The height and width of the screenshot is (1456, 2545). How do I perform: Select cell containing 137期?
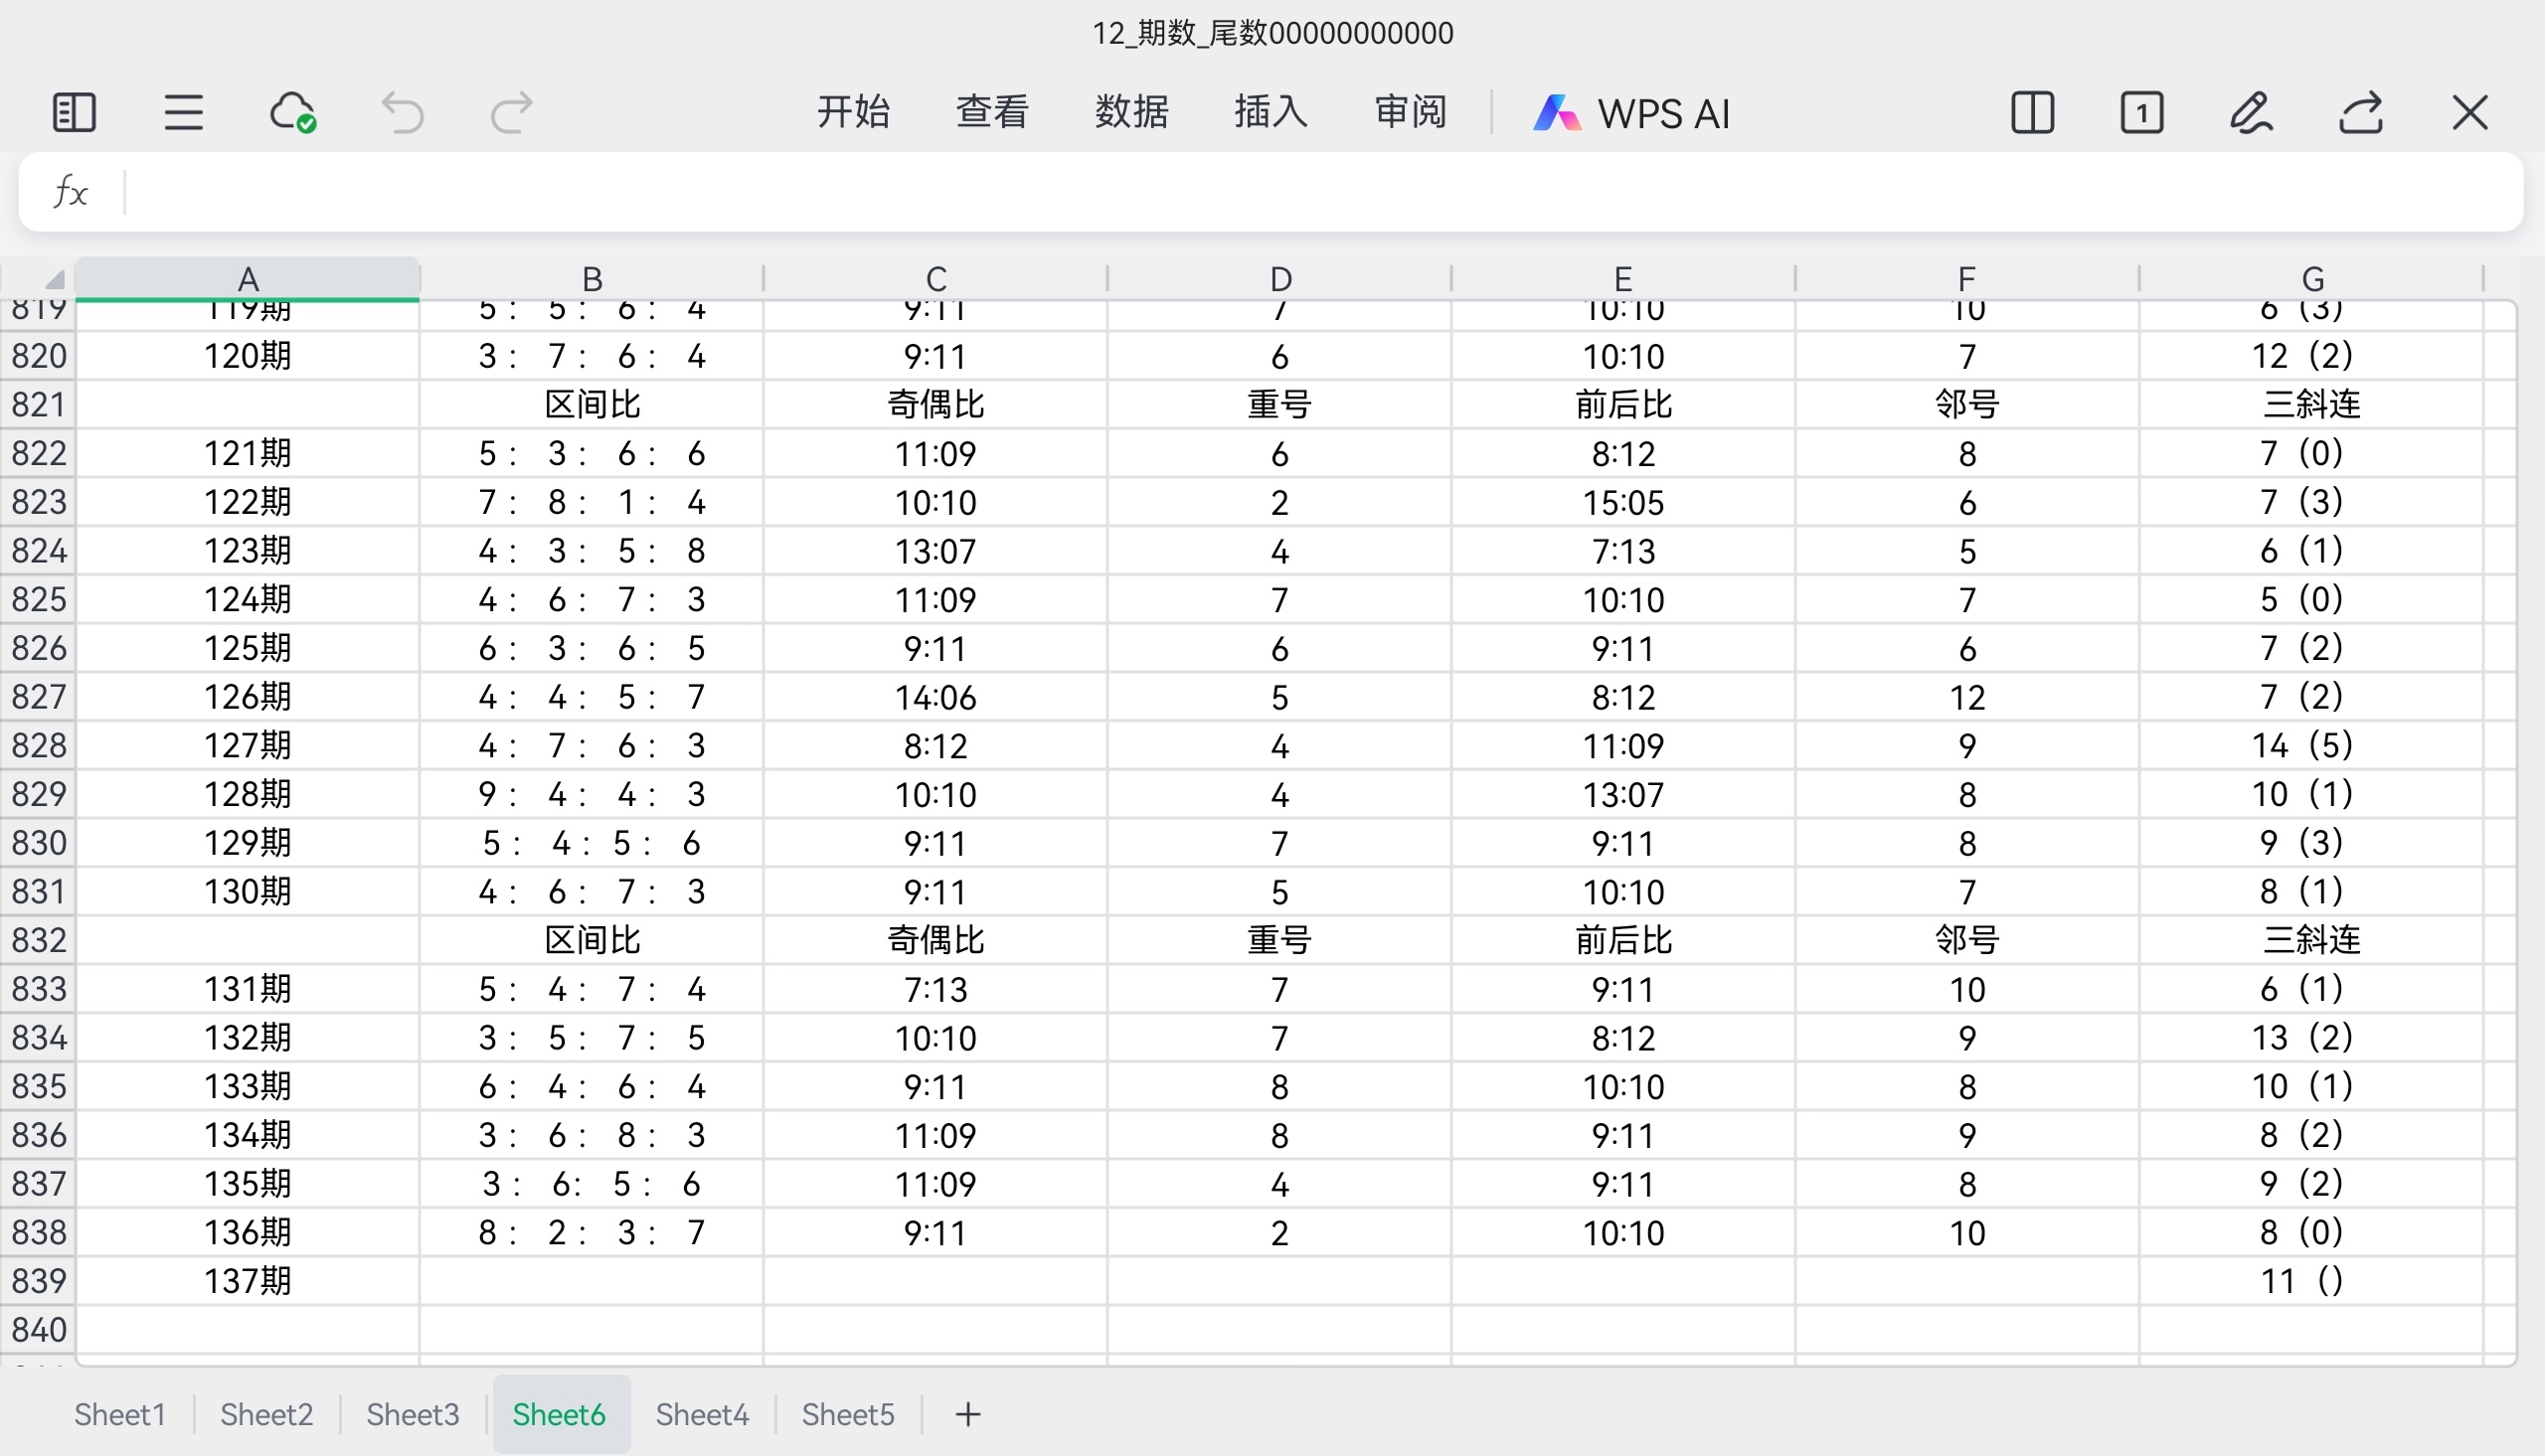point(247,1281)
